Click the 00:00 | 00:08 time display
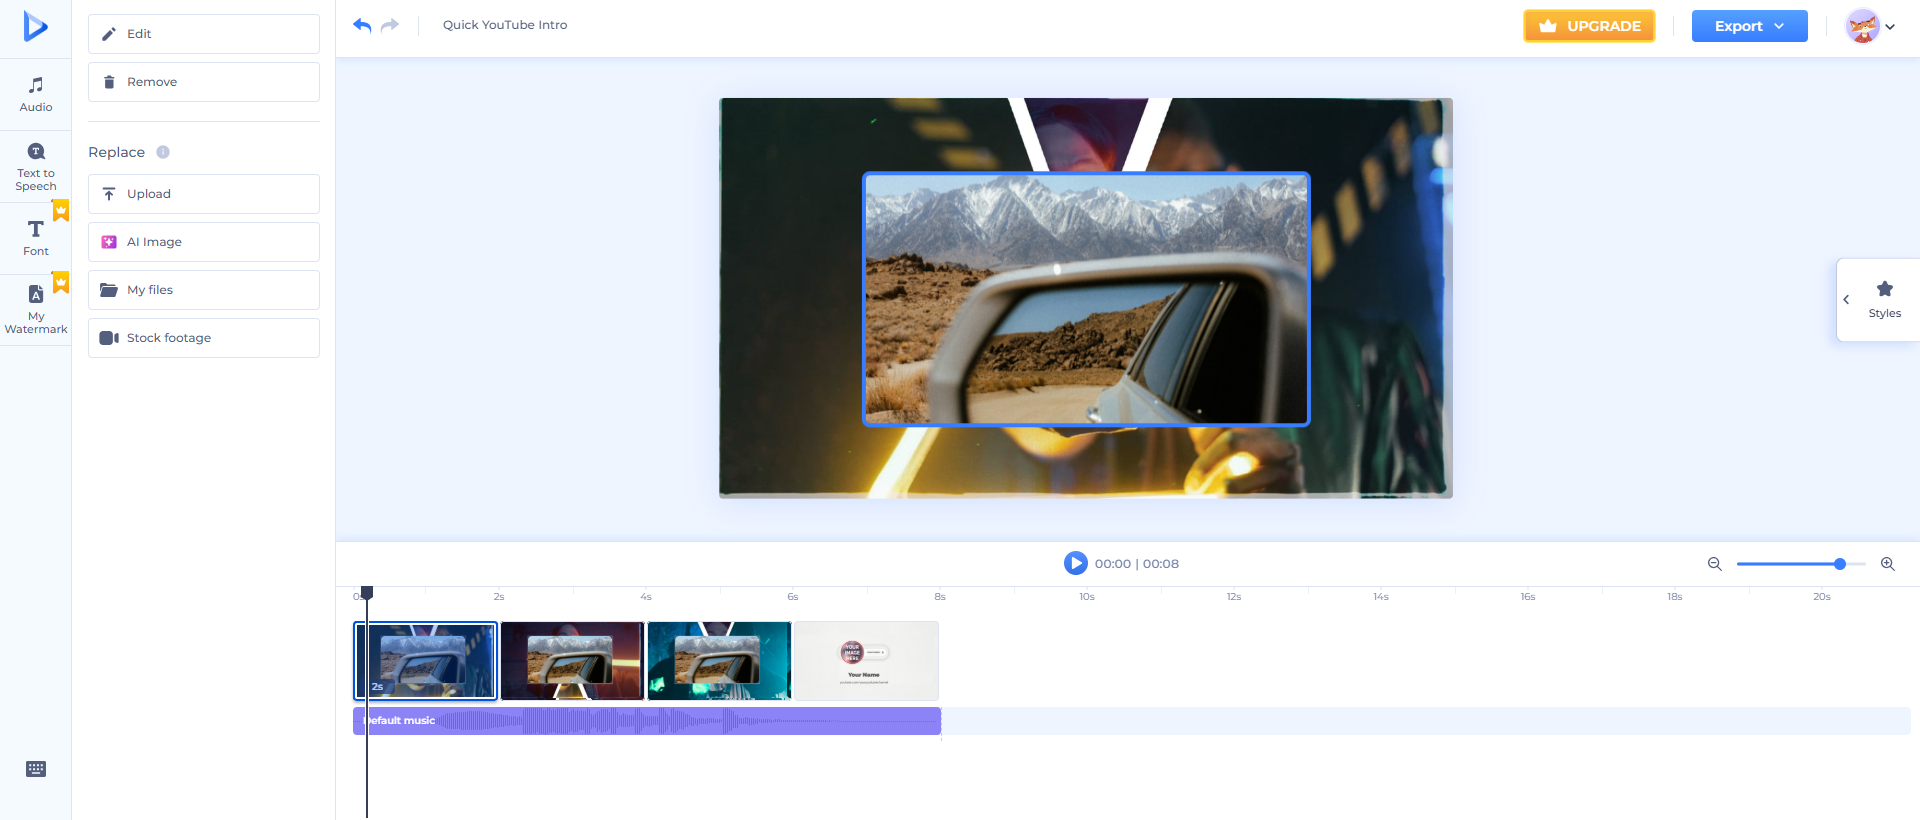Viewport: 1920px width, 820px height. (x=1136, y=564)
